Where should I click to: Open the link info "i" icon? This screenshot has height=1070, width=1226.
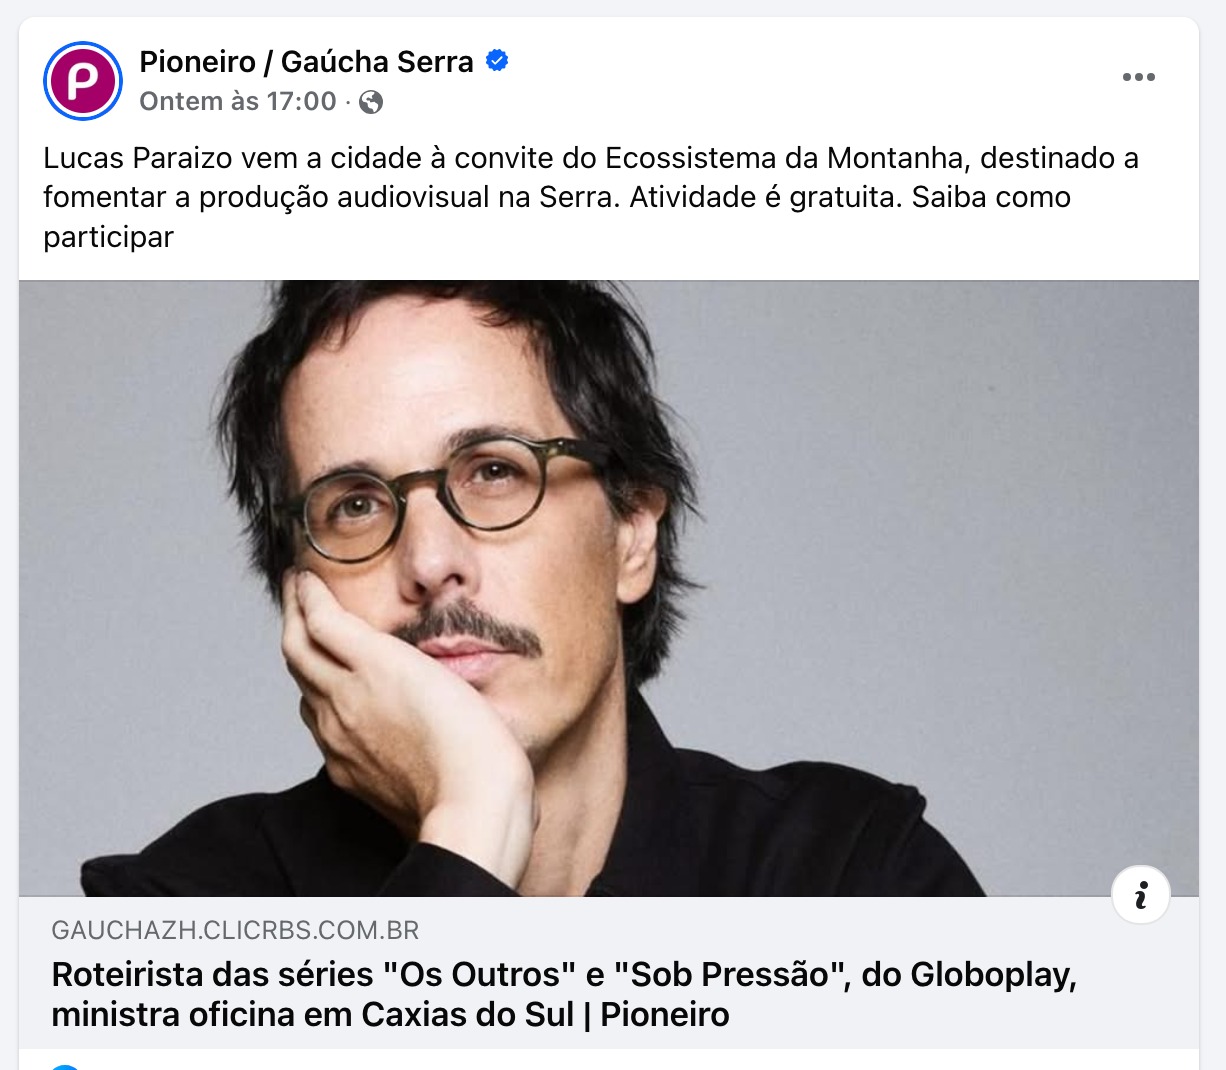[1141, 894]
